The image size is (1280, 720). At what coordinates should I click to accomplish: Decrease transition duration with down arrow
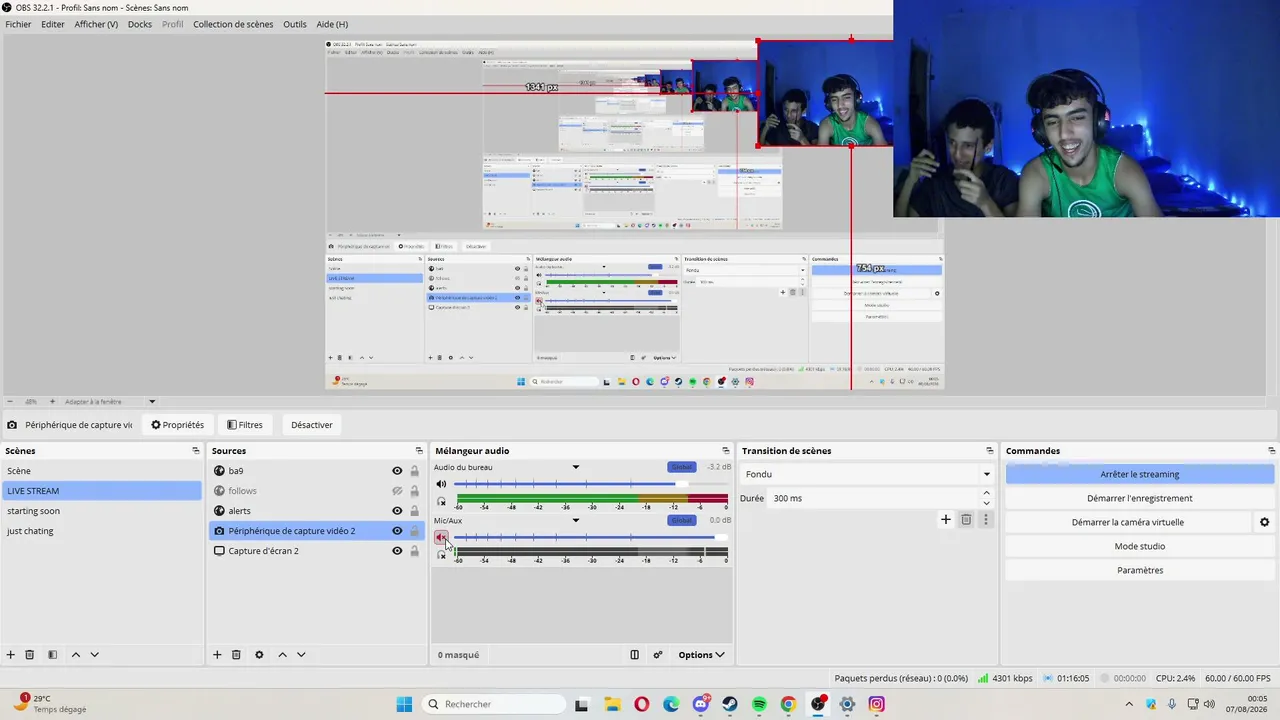pyautogui.click(x=986, y=503)
